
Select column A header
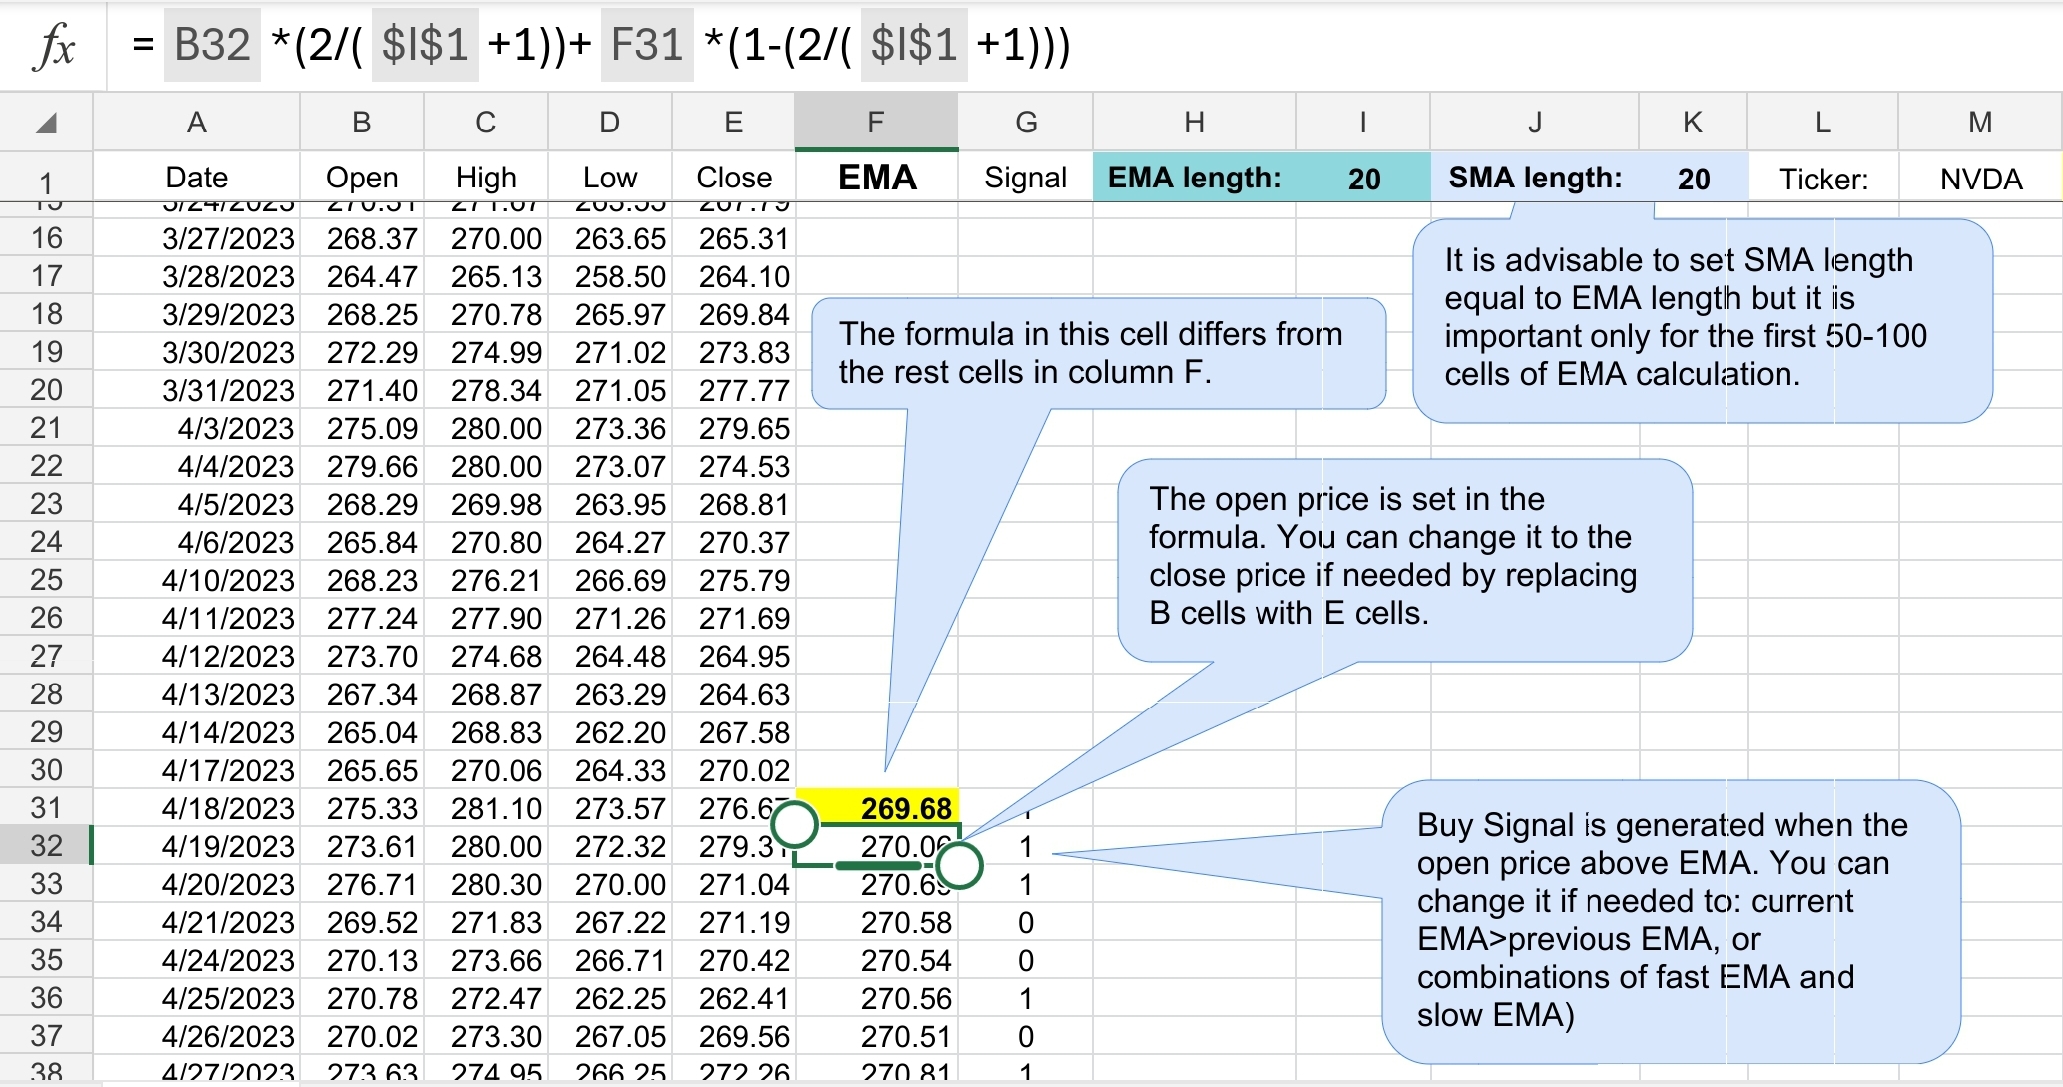197,122
